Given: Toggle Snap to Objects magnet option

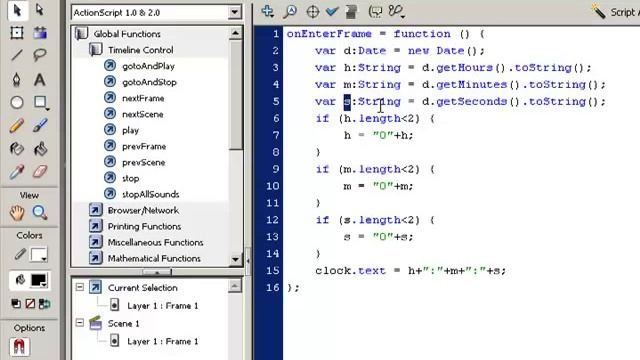Looking at the screenshot, I should (19, 347).
